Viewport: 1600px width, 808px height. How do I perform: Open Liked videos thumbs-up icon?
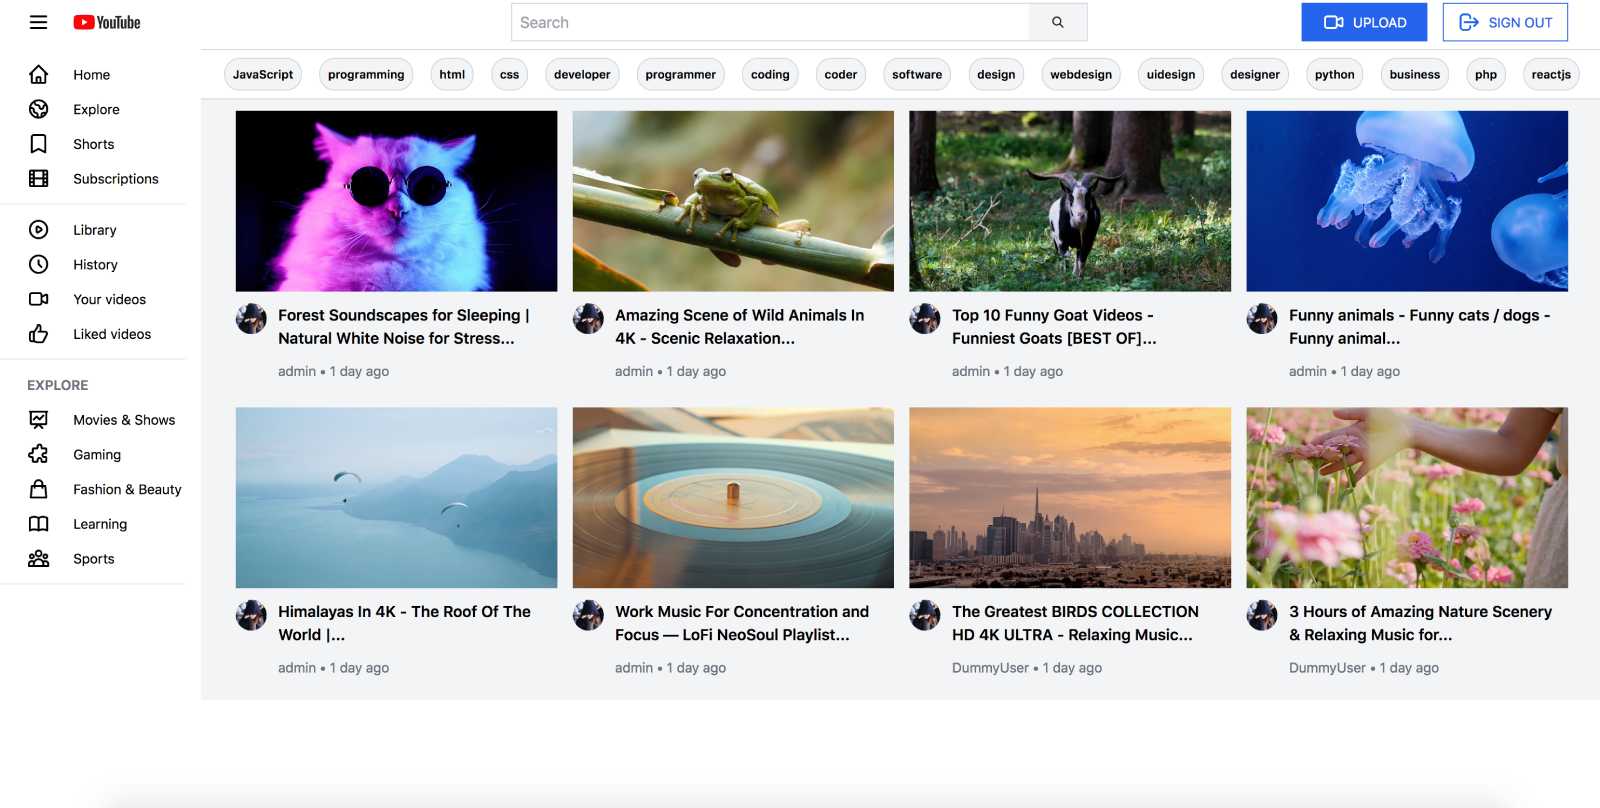pyautogui.click(x=38, y=334)
